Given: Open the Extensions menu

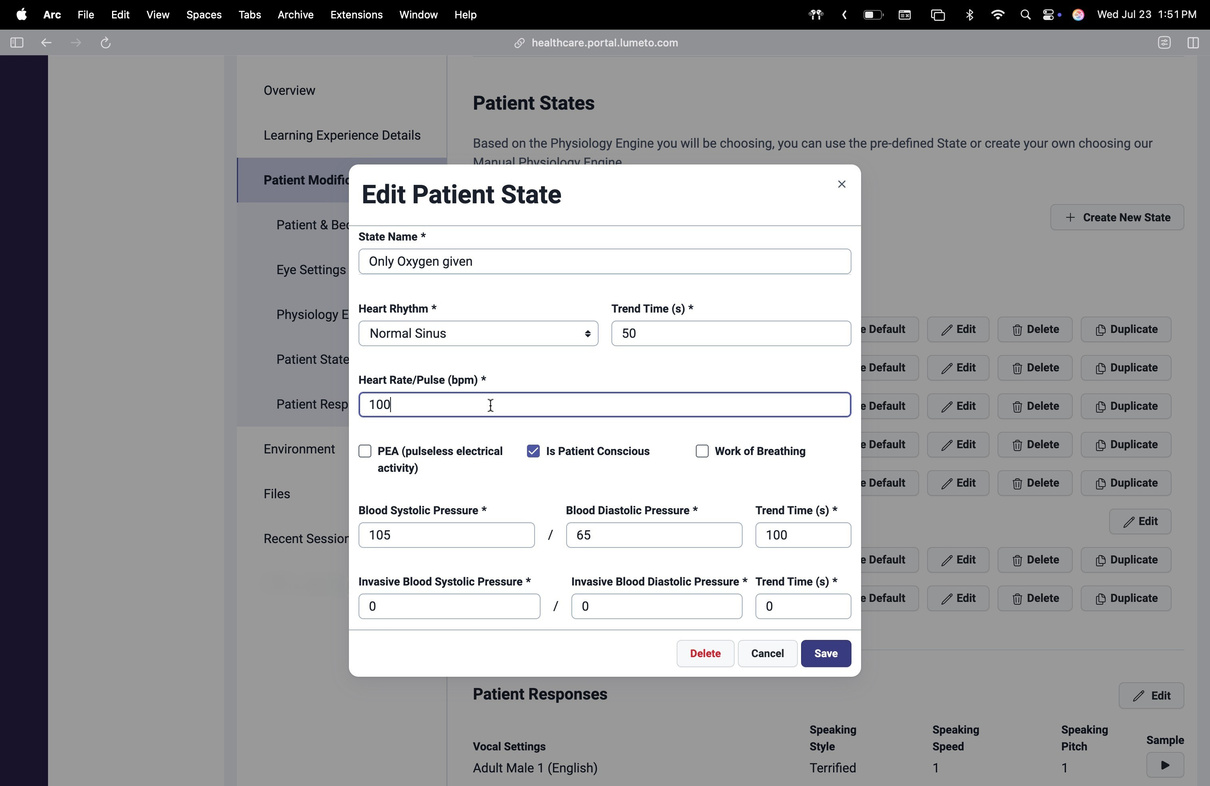Looking at the screenshot, I should point(357,15).
